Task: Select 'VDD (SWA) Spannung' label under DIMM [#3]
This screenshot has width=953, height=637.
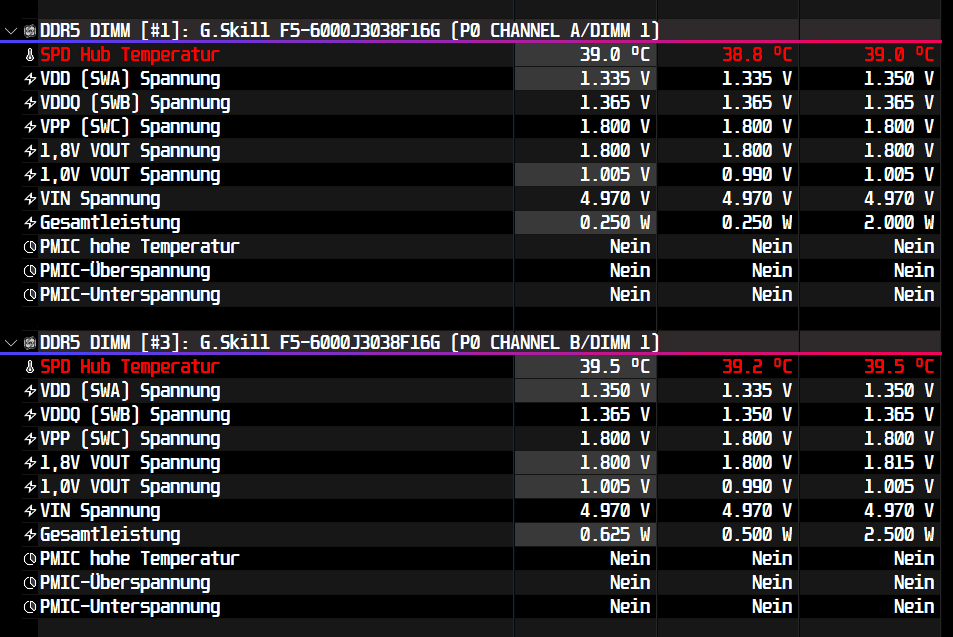Action: [130, 391]
